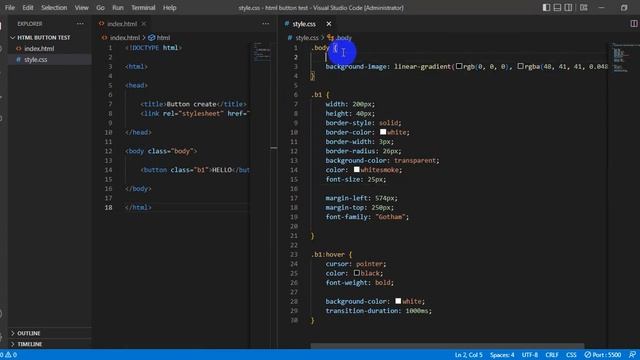Expand the TIMELINE section
The width and height of the screenshot is (640, 360).
click(x=29, y=344)
